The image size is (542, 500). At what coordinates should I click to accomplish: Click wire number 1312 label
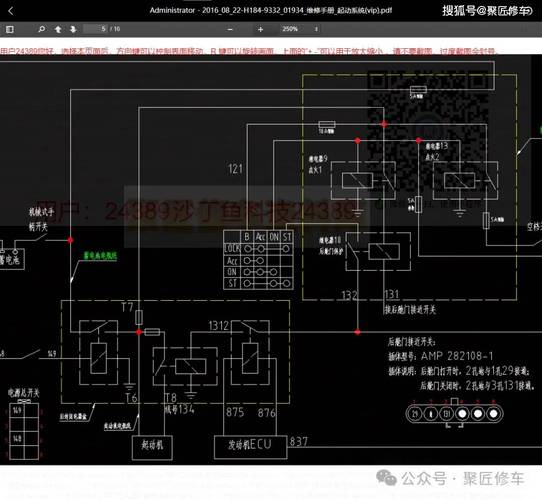(218, 326)
